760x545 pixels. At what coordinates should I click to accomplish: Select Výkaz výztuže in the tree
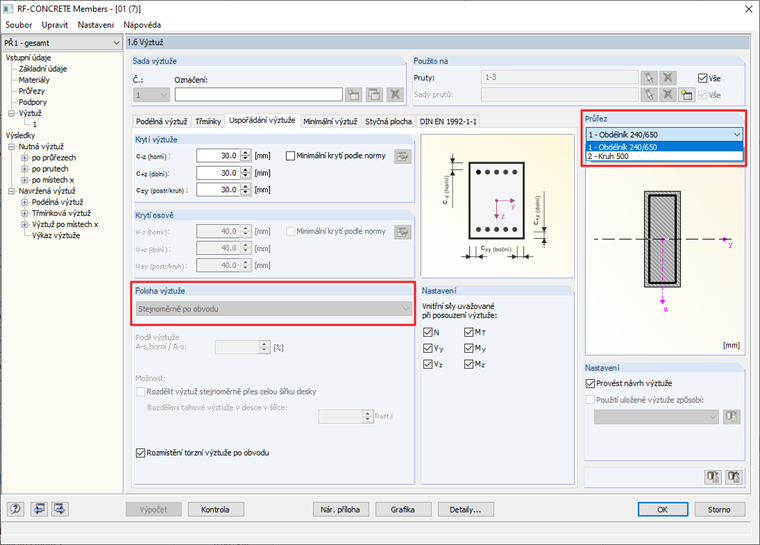(x=56, y=236)
